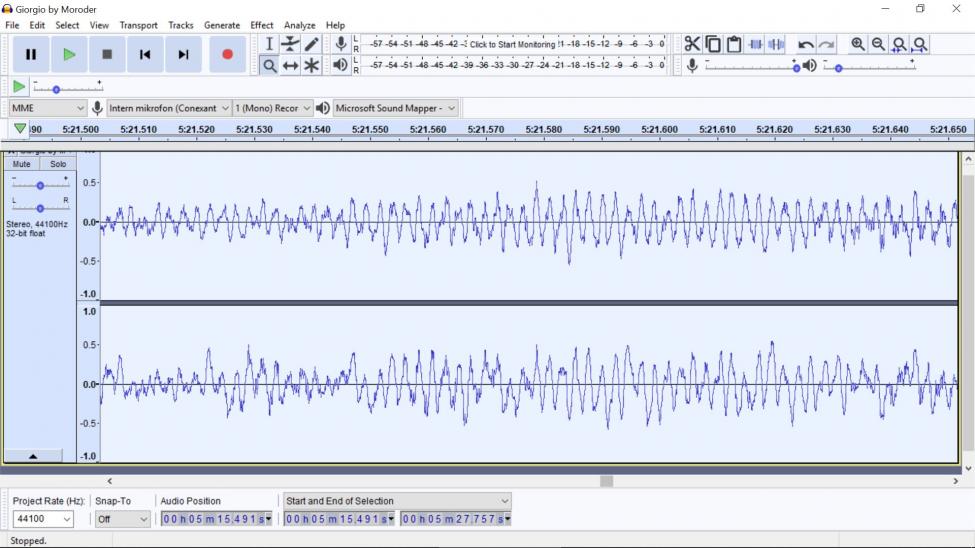Screen dimensions: 975x548
Task: Trim audio outside selection icon
Action: tap(756, 44)
